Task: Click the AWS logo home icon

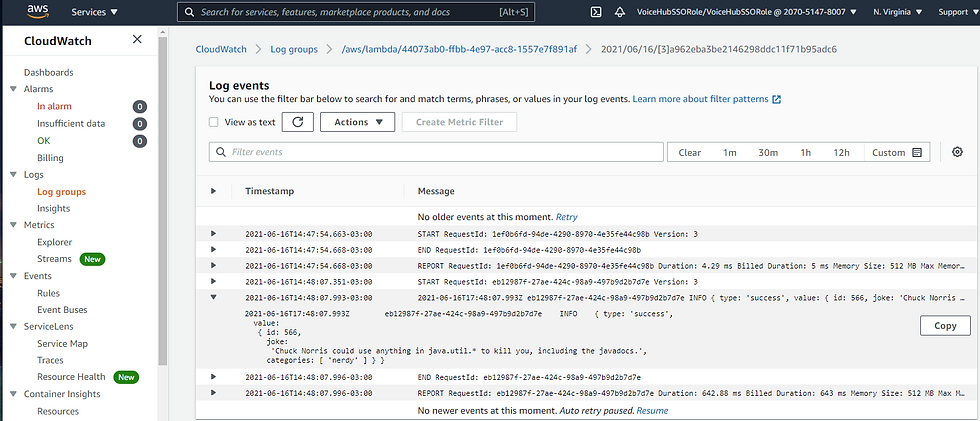Action: coord(39,11)
